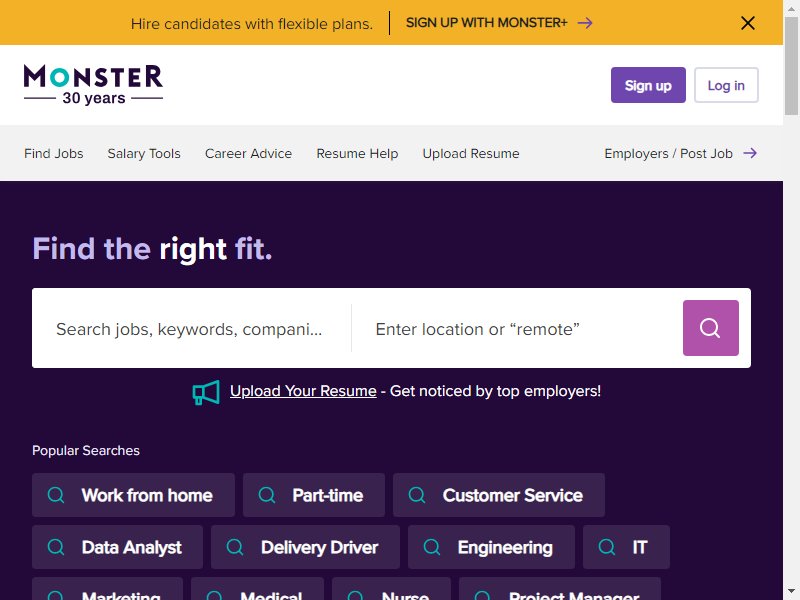Click the Find the right fit. headline
This screenshot has width=800, height=600.
152,249
